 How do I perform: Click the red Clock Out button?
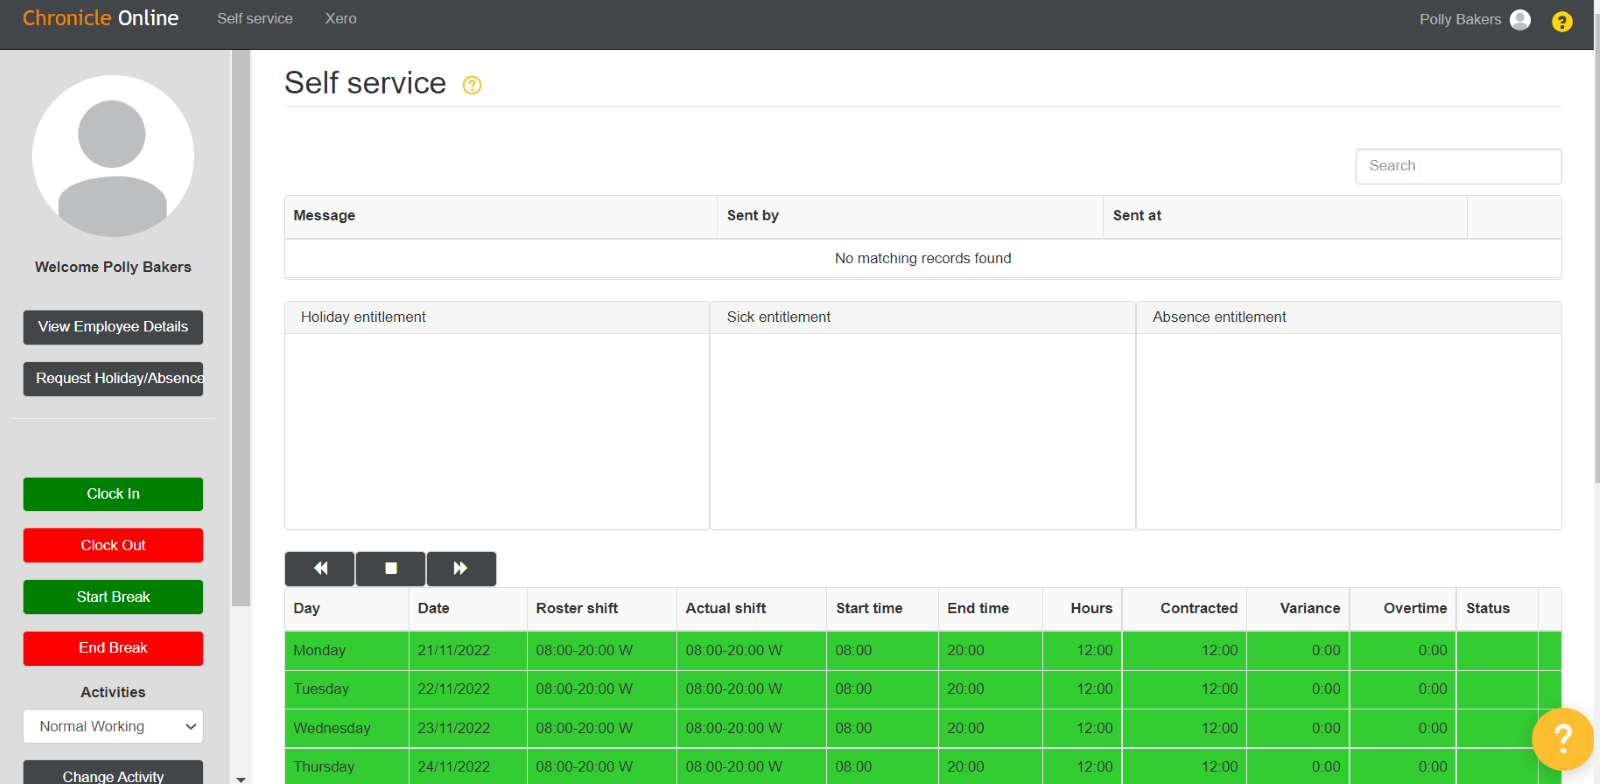pyautogui.click(x=113, y=545)
